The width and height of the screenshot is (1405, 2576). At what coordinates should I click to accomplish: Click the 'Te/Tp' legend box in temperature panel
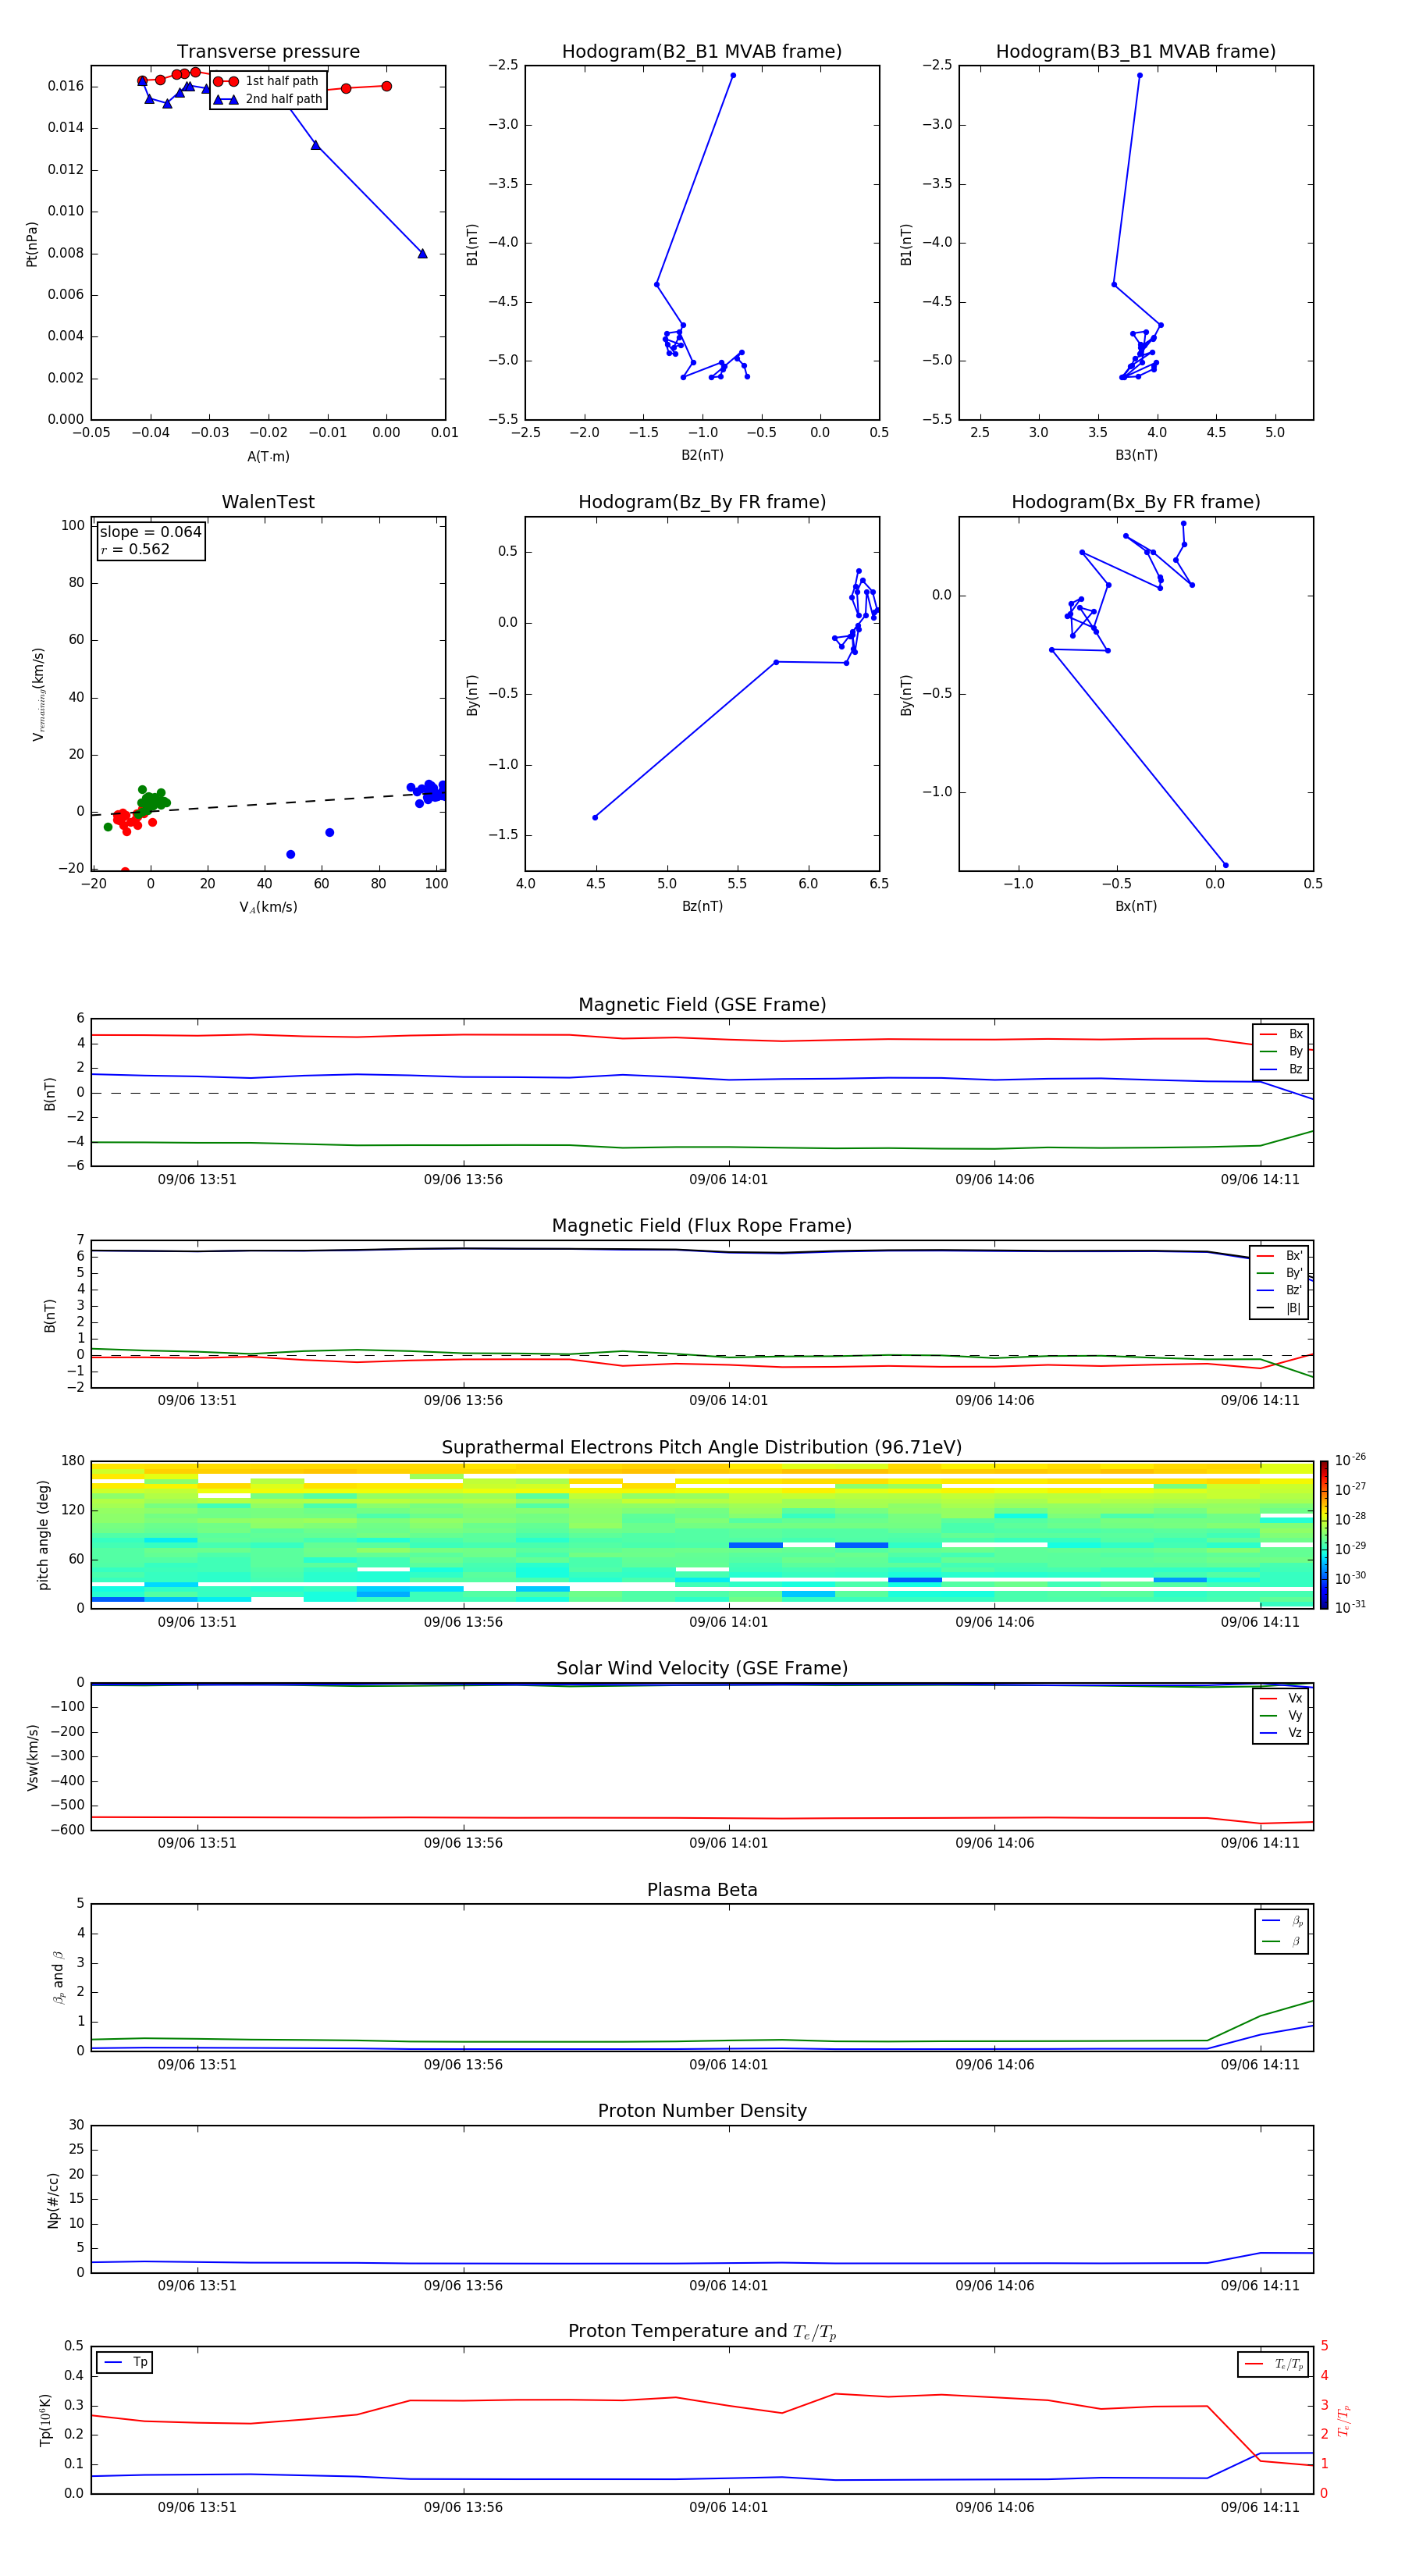click(1273, 2364)
